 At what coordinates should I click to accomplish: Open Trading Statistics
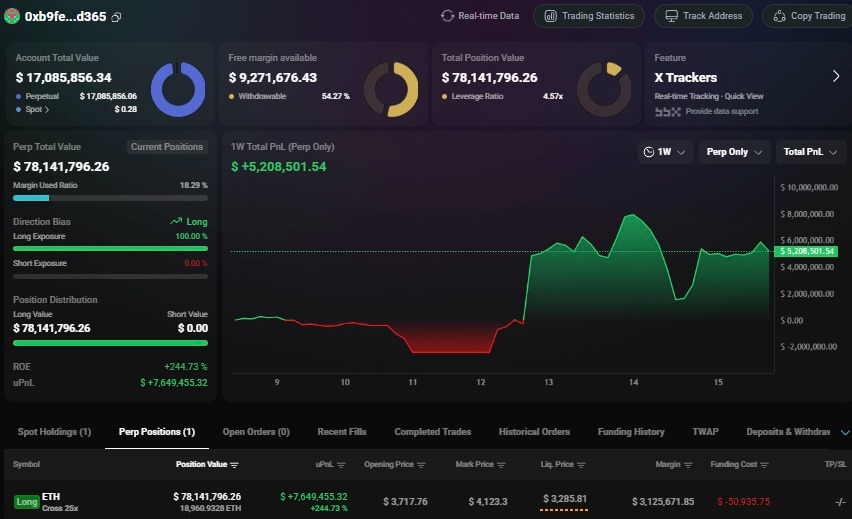pyautogui.click(x=588, y=16)
